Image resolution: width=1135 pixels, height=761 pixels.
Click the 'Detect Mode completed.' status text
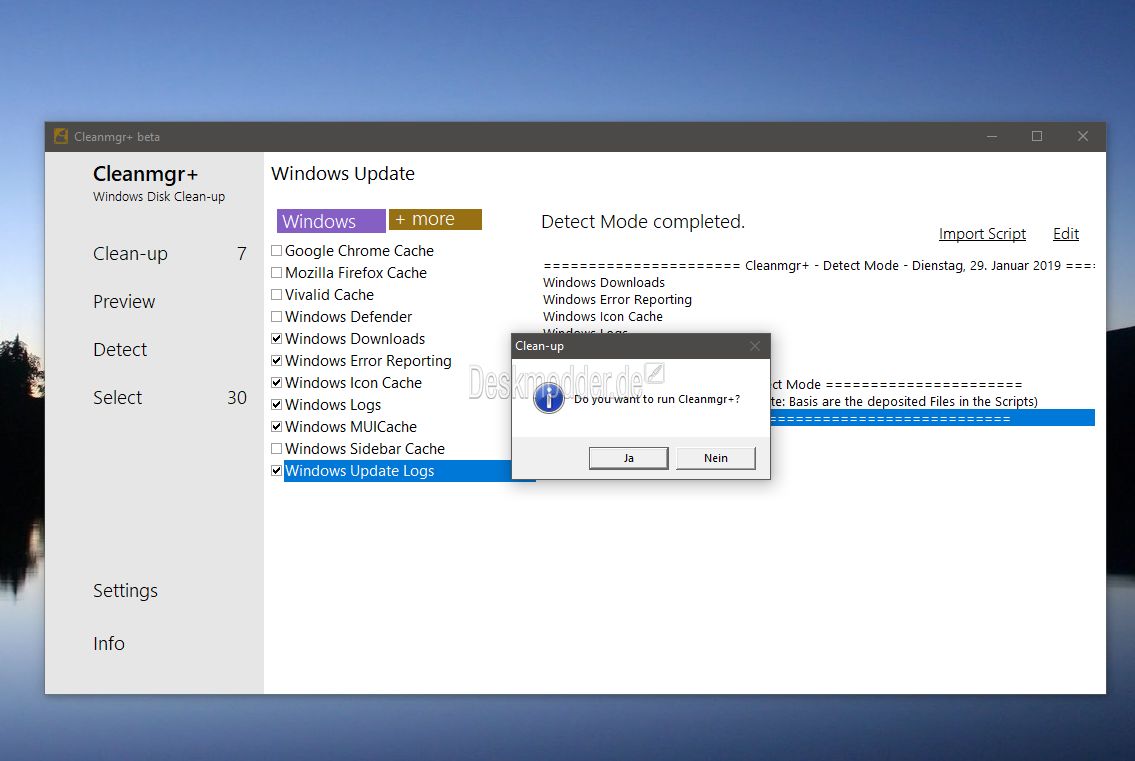tap(643, 222)
